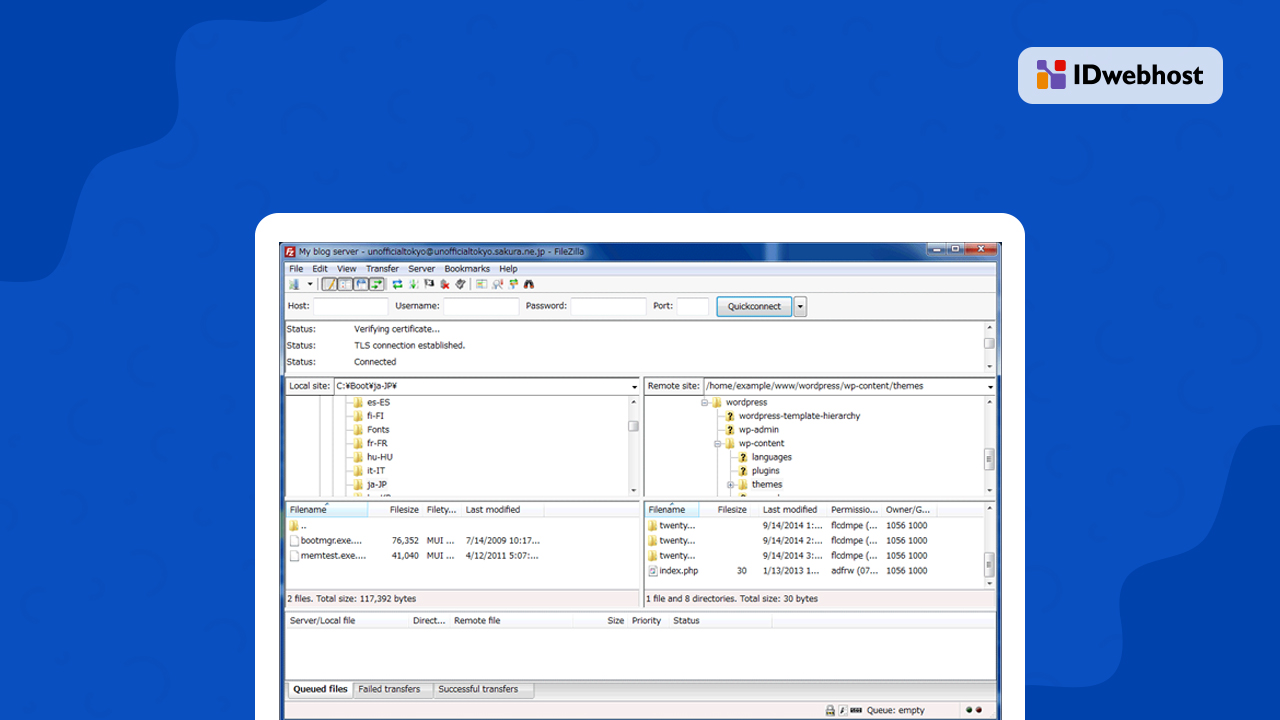Focus the Username input field

[x=481, y=307]
